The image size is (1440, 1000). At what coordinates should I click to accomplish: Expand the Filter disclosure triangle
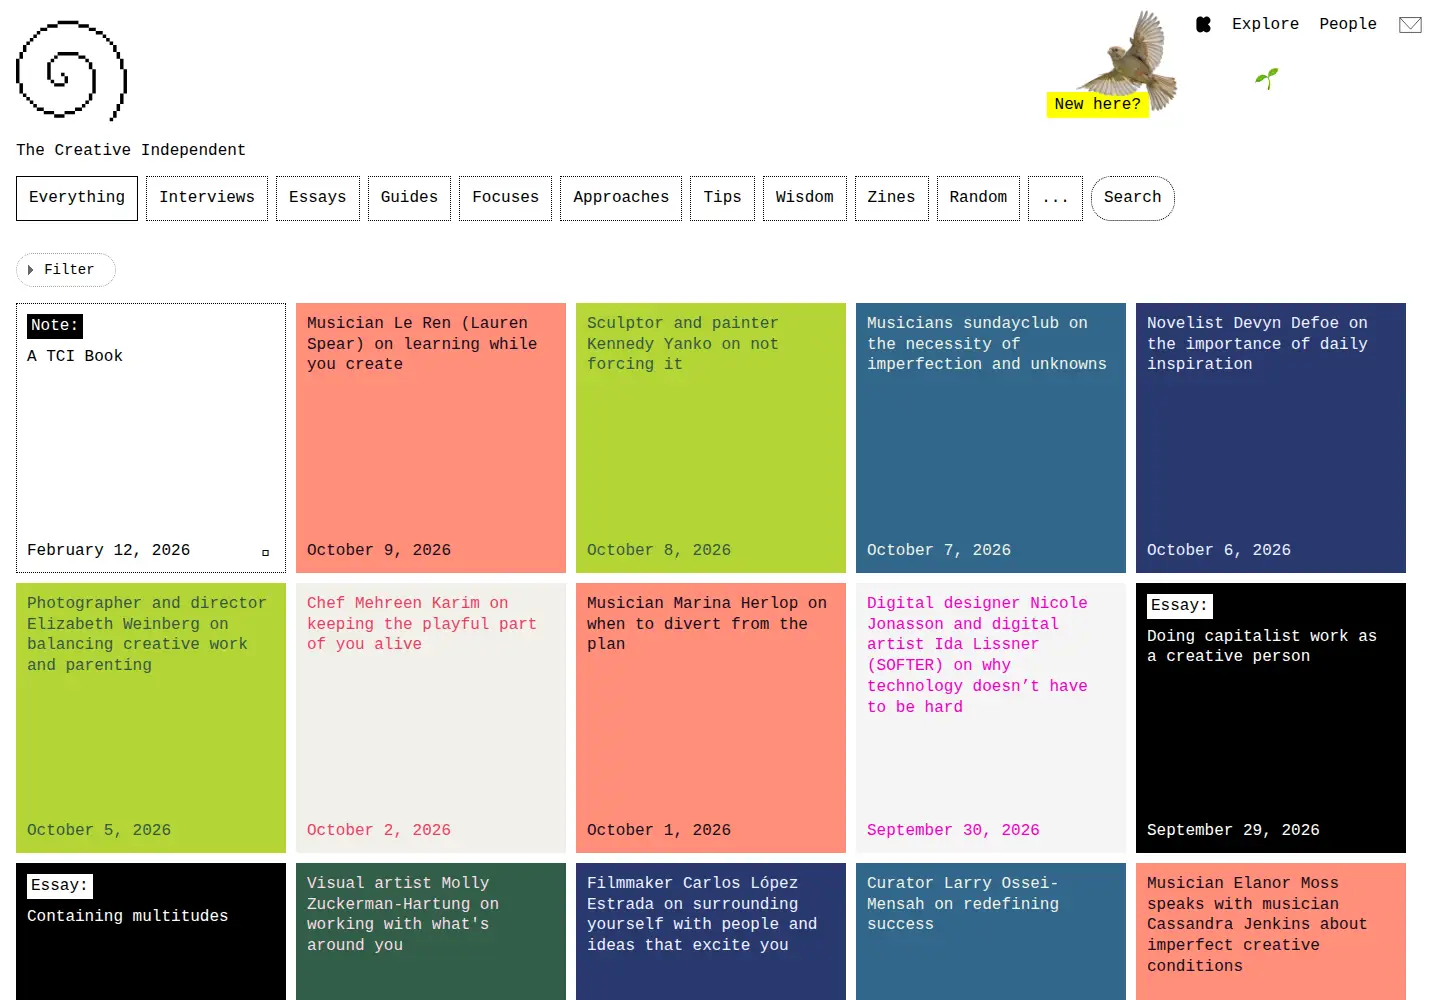pos(31,270)
